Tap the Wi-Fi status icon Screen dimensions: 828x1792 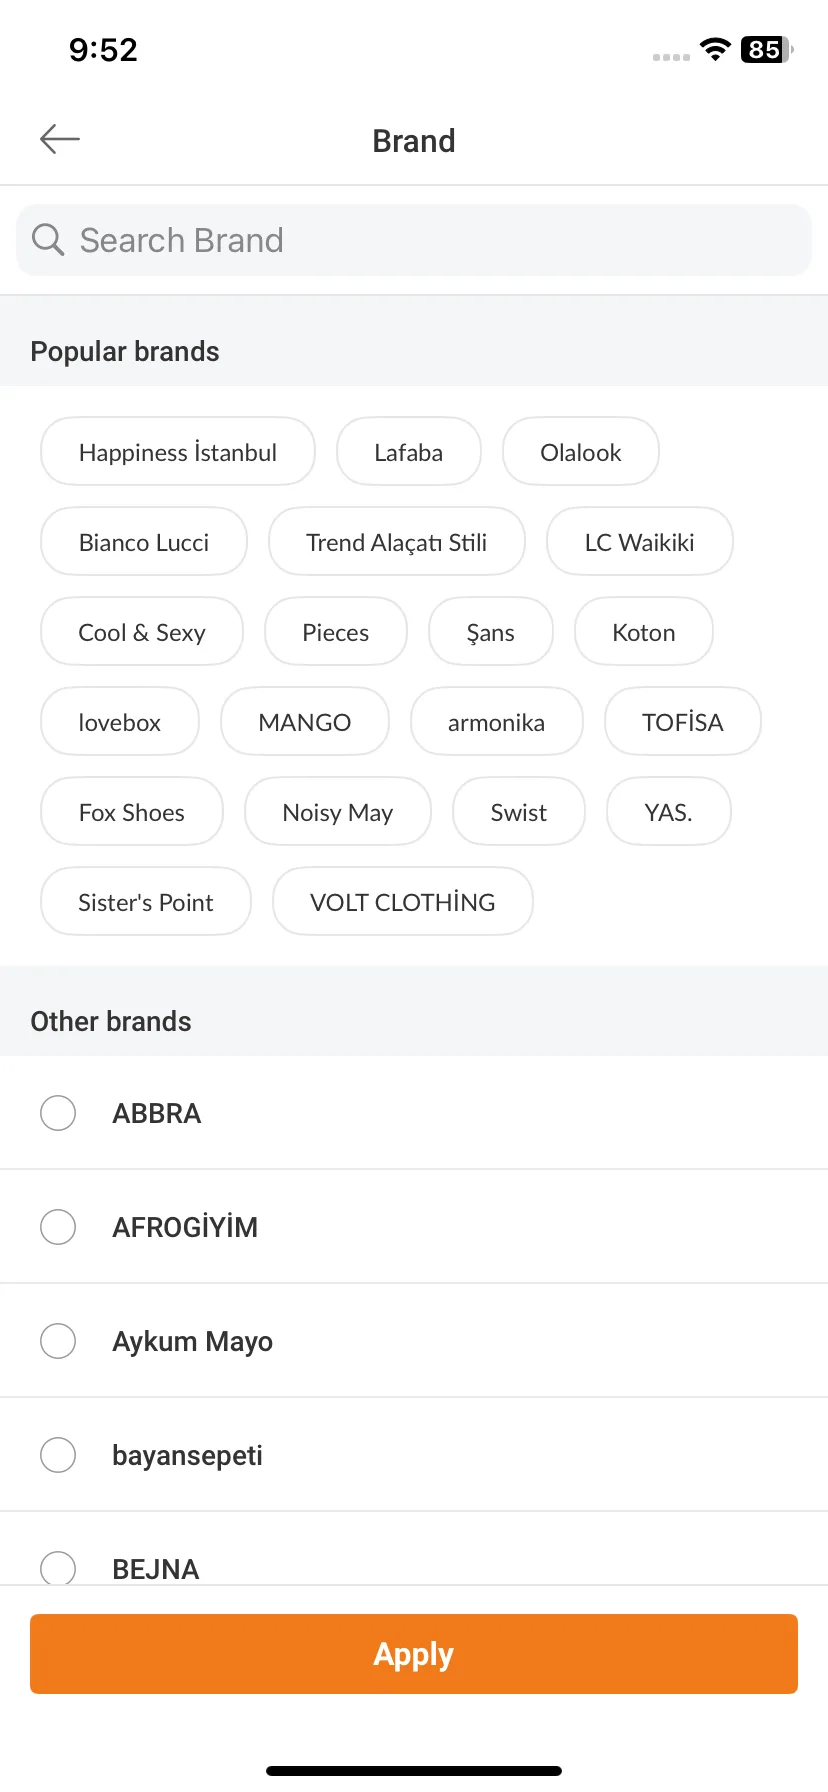coord(715,50)
